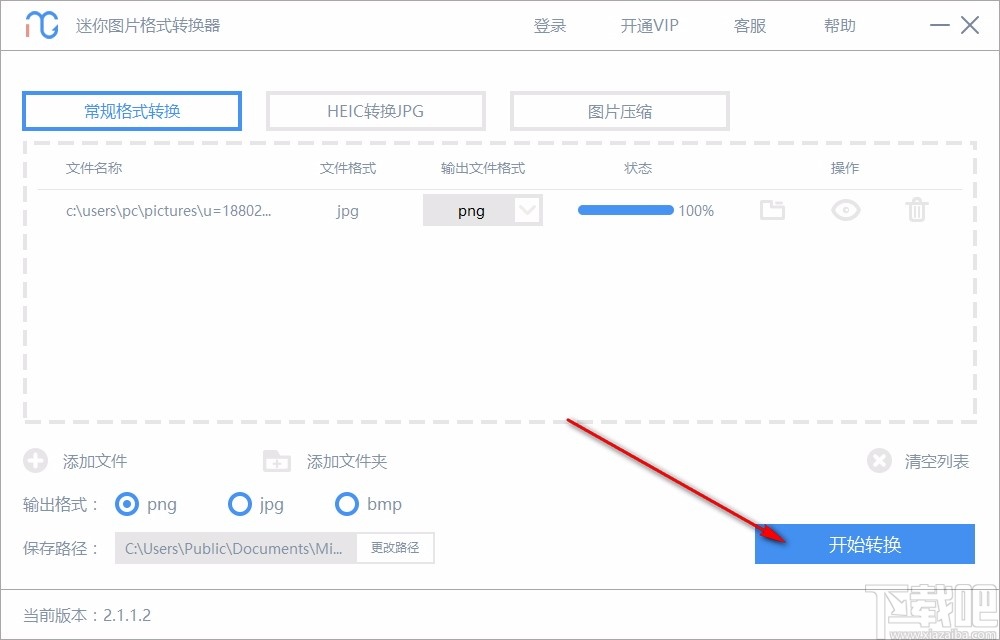Select the jpg output format radio button
Screen dimensions: 1000x640
(x=240, y=504)
